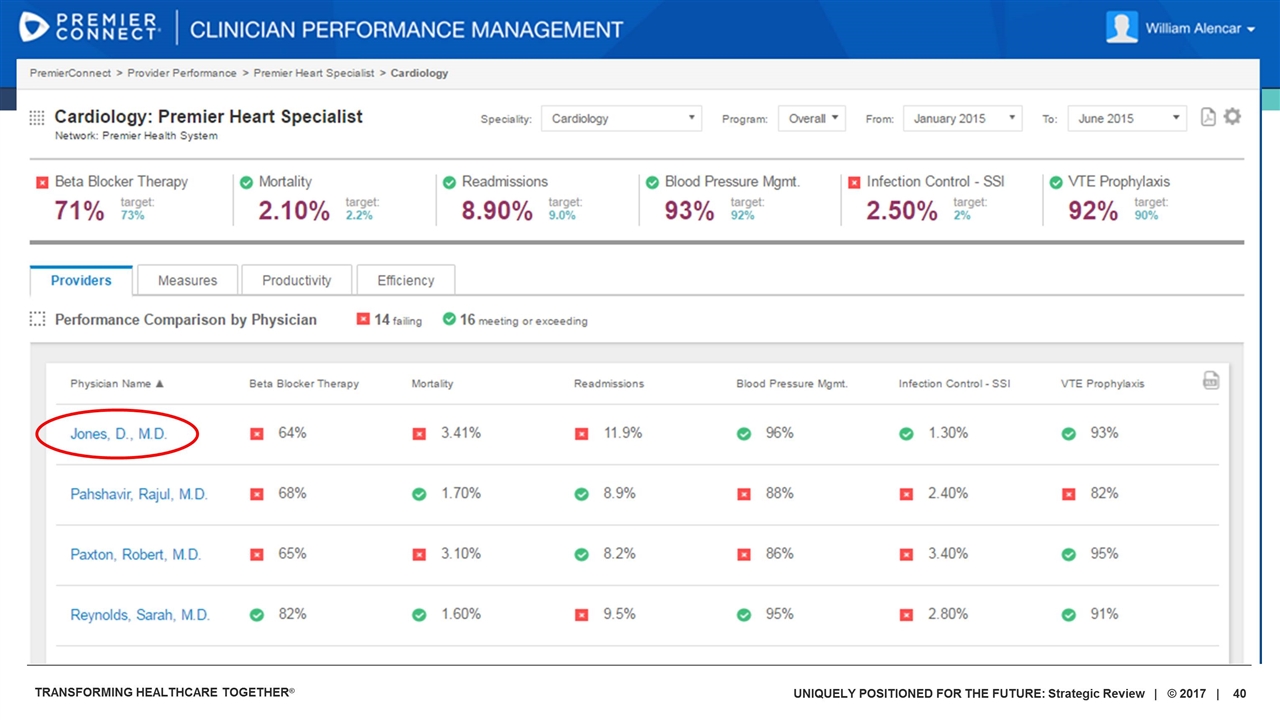The width and height of the screenshot is (1280, 720).
Task: Click the red 14 failing indicator icon
Action: 363,320
